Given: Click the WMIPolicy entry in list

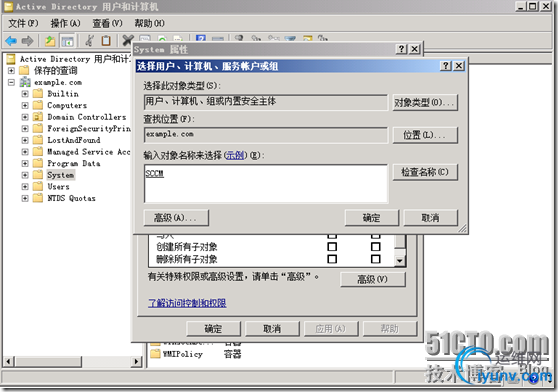Looking at the screenshot, I should (183, 354).
